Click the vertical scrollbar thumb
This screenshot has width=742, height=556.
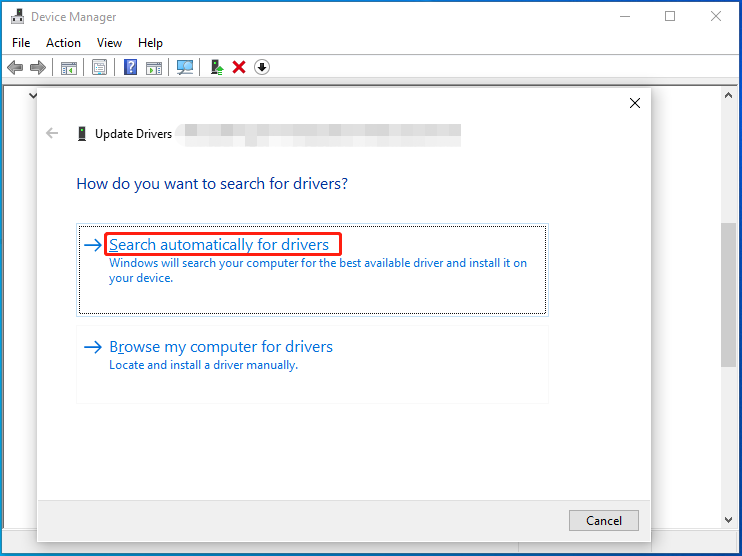pyautogui.click(x=728, y=295)
